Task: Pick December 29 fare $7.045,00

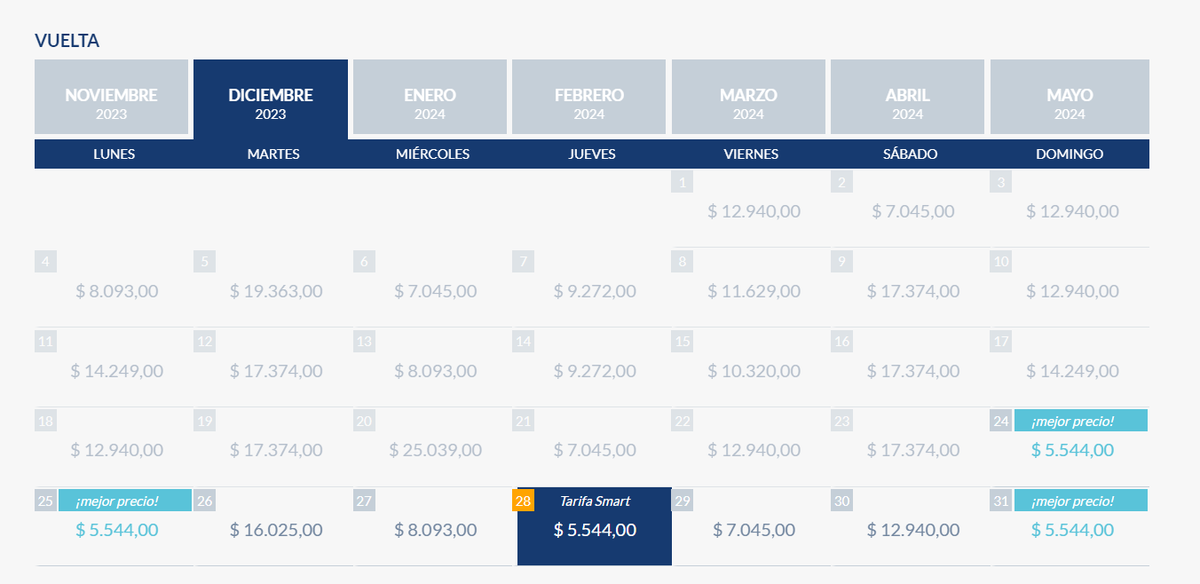Action: click(x=754, y=529)
